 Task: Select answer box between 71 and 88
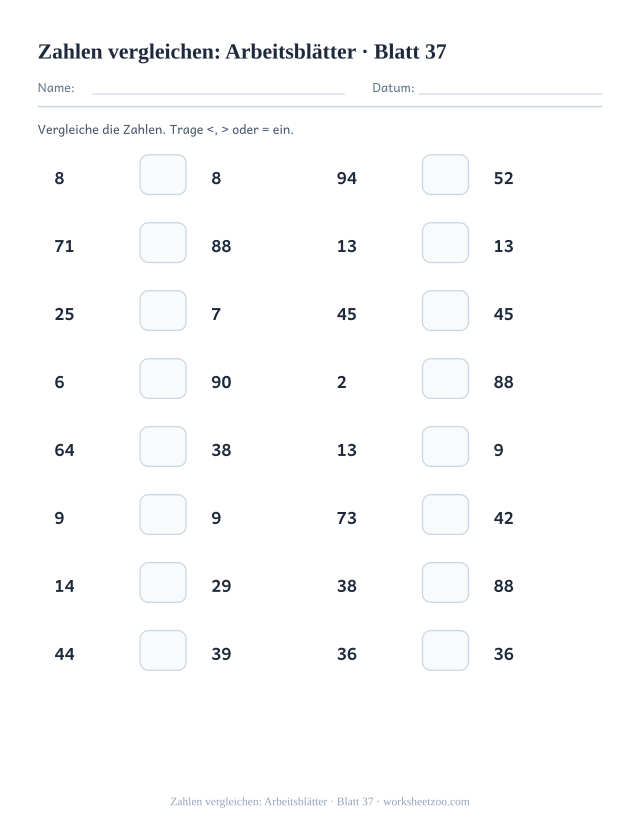pyautogui.click(x=163, y=243)
